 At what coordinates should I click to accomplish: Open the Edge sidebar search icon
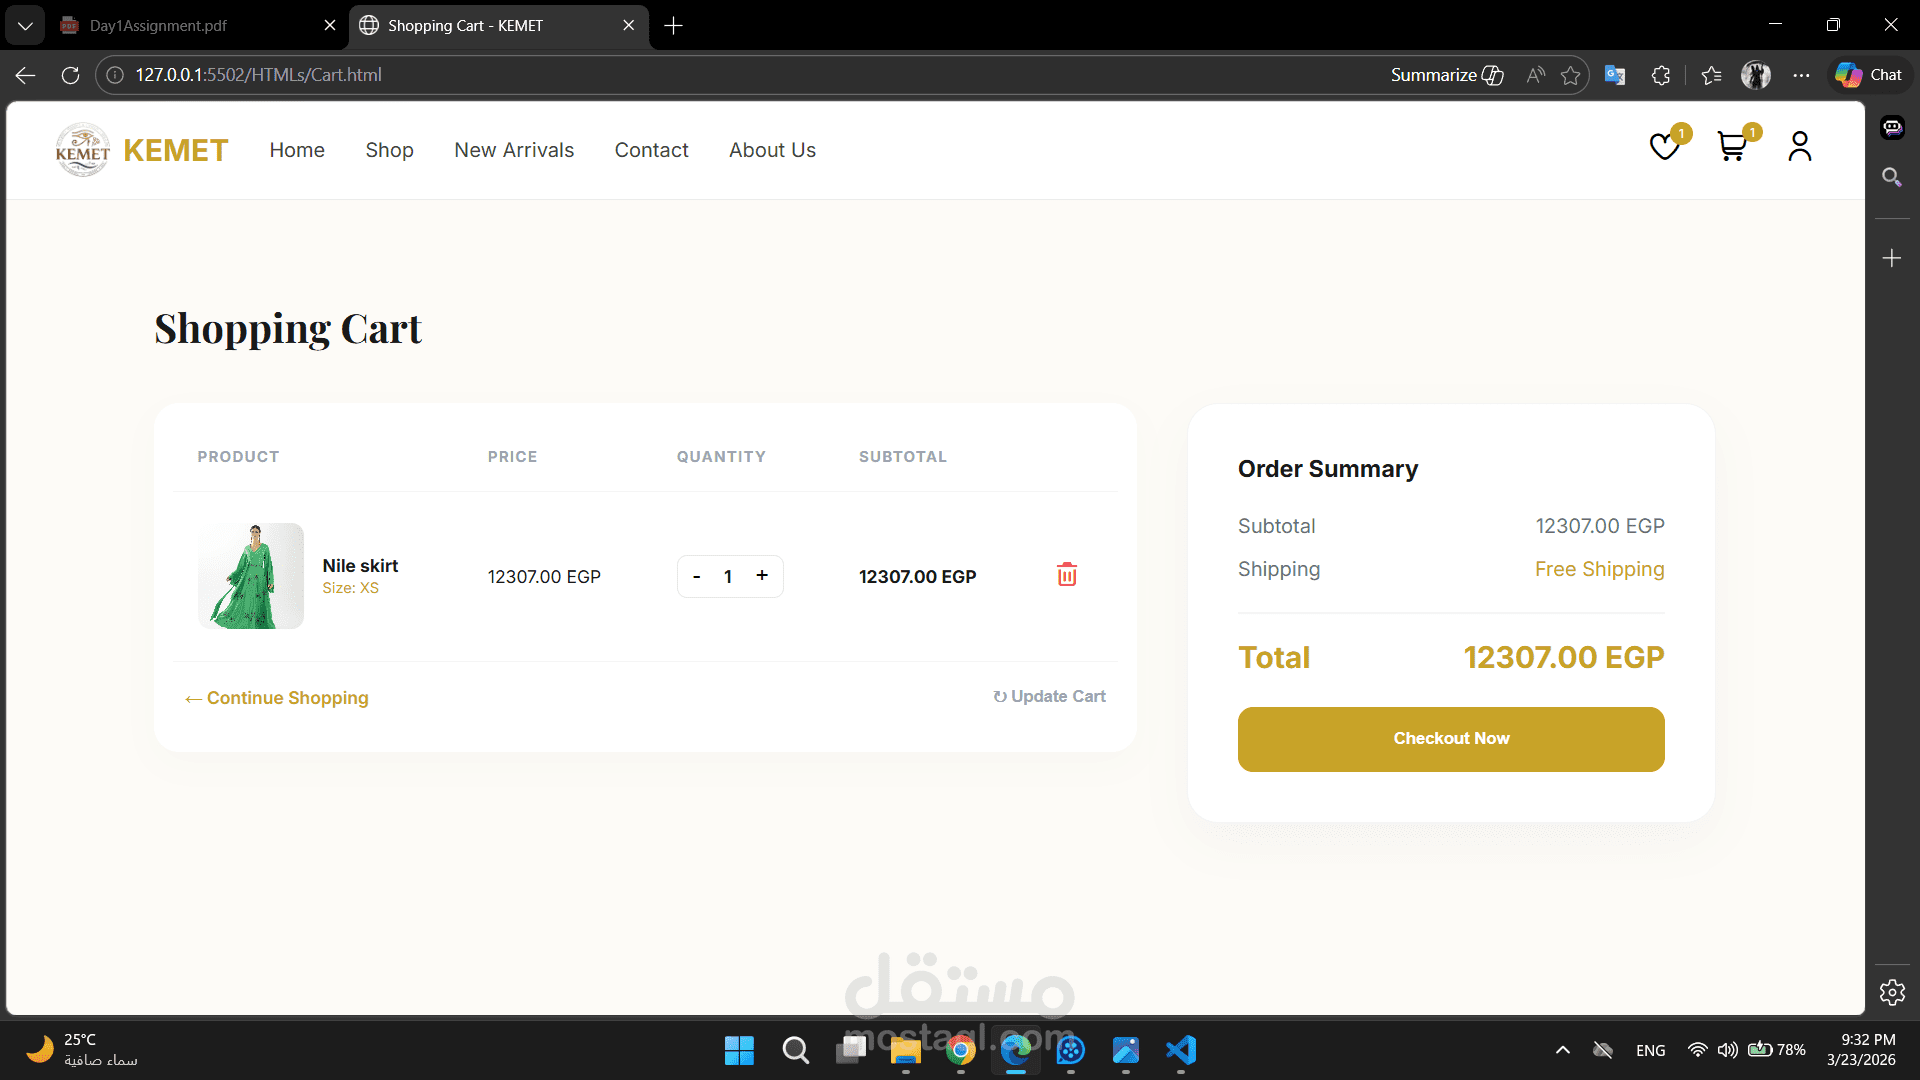(x=1891, y=177)
